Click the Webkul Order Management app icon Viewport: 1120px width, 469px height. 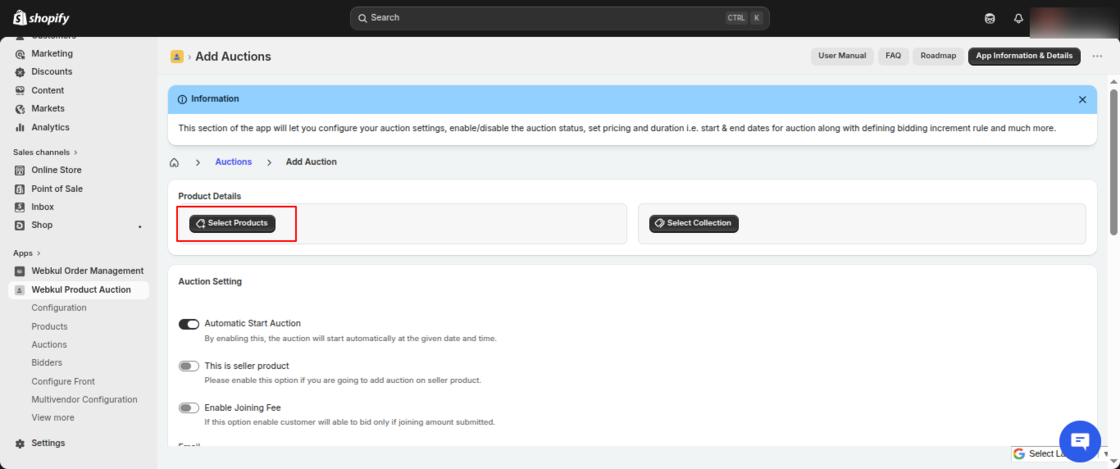click(19, 271)
